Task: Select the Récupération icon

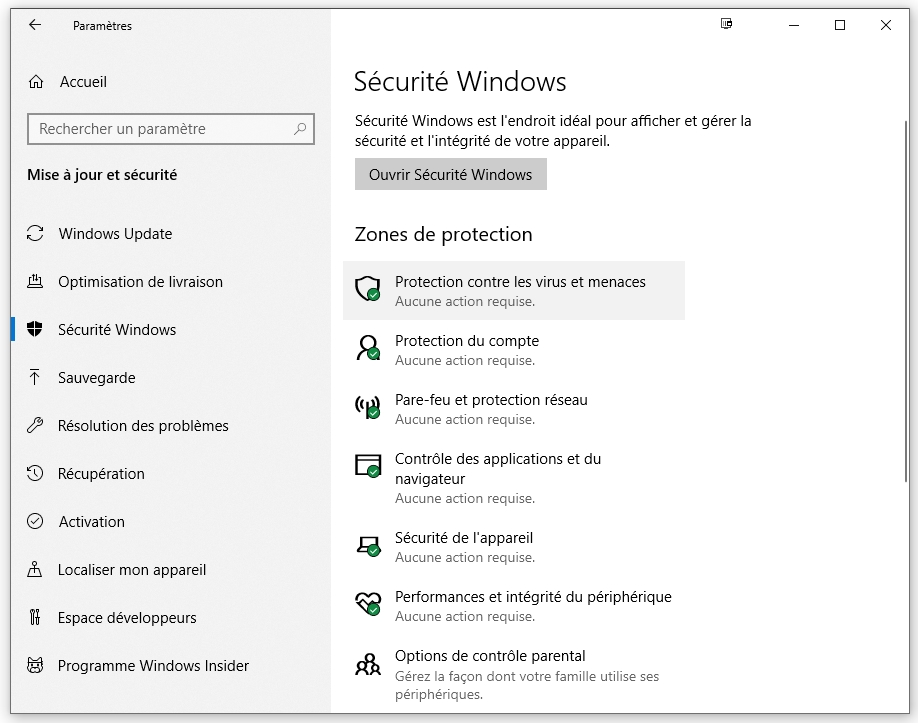Action: (x=34, y=473)
